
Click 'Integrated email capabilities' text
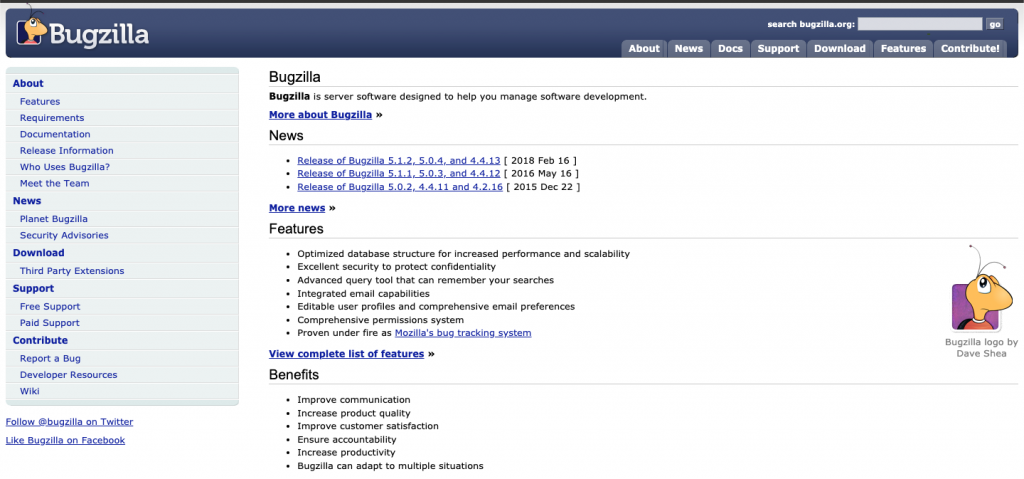[x=363, y=293]
